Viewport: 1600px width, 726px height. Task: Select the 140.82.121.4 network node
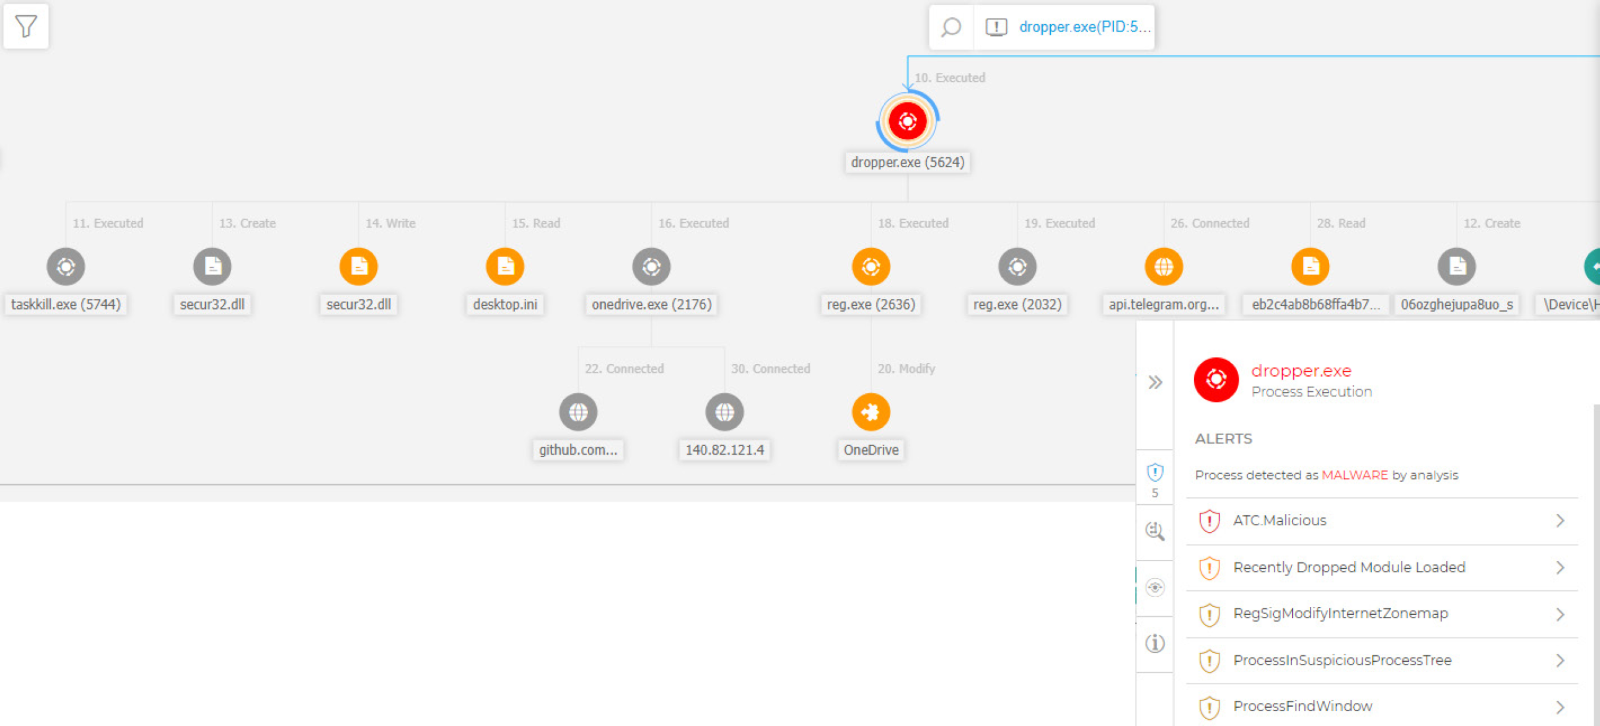click(x=725, y=412)
